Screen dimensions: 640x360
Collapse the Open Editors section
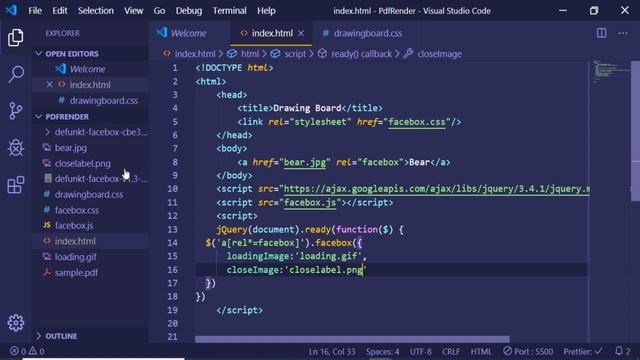click(90, 53)
